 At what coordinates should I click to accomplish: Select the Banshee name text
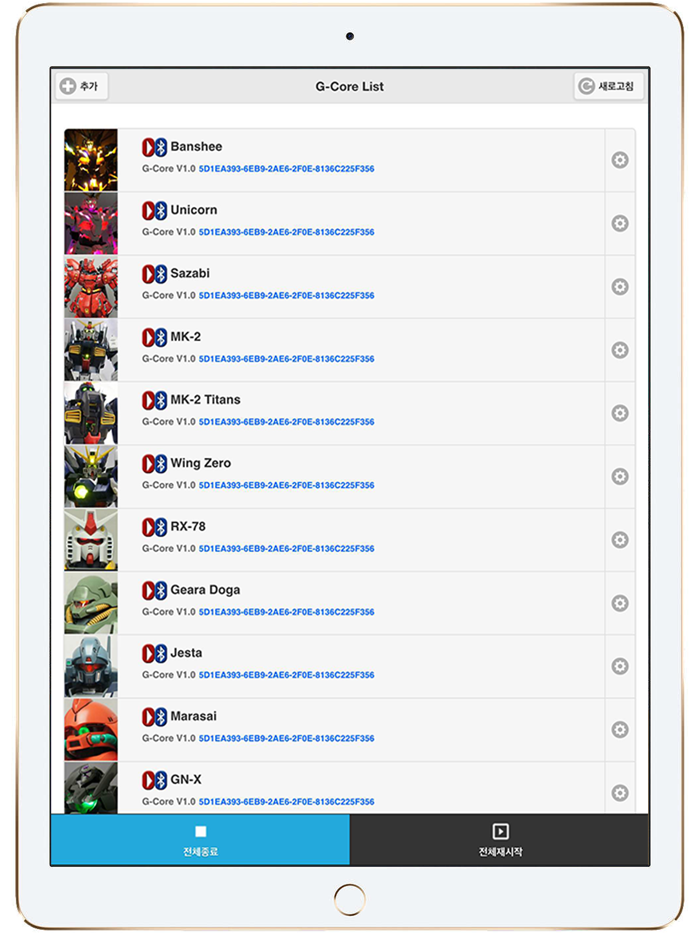(x=196, y=147)
